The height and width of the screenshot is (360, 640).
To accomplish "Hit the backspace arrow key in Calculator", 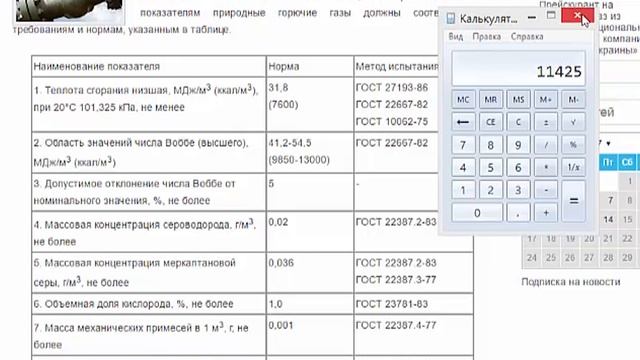I will tap(463, 122).
